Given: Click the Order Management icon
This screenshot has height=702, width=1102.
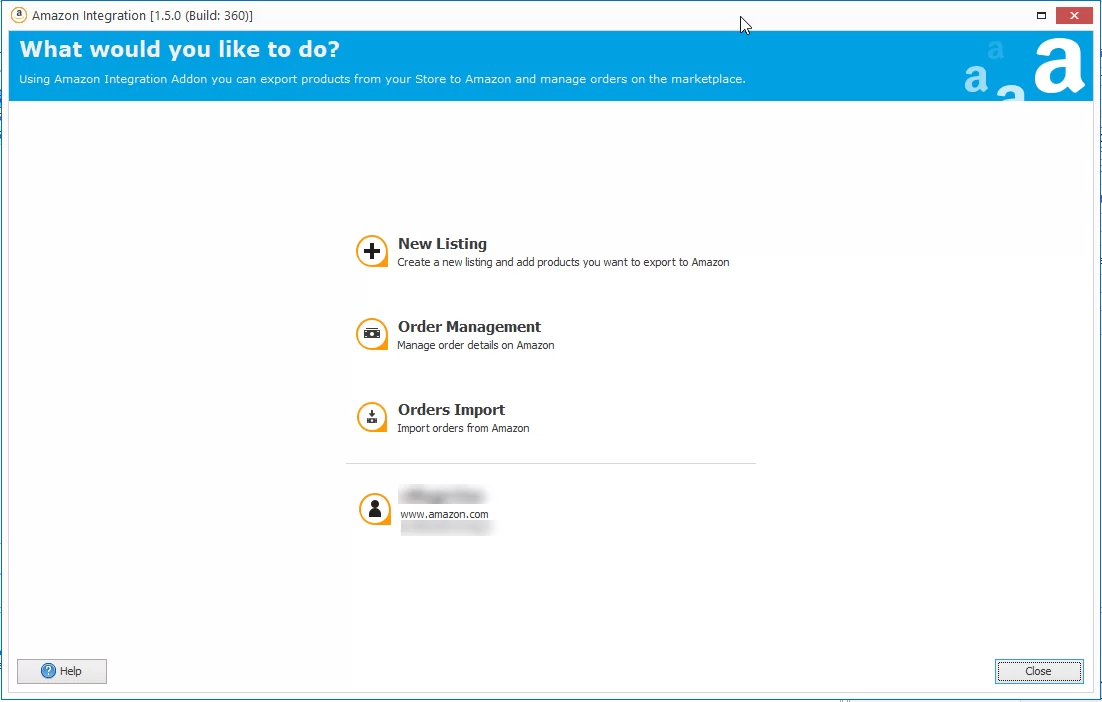Looking at the screenshot, I should (372, 334).
